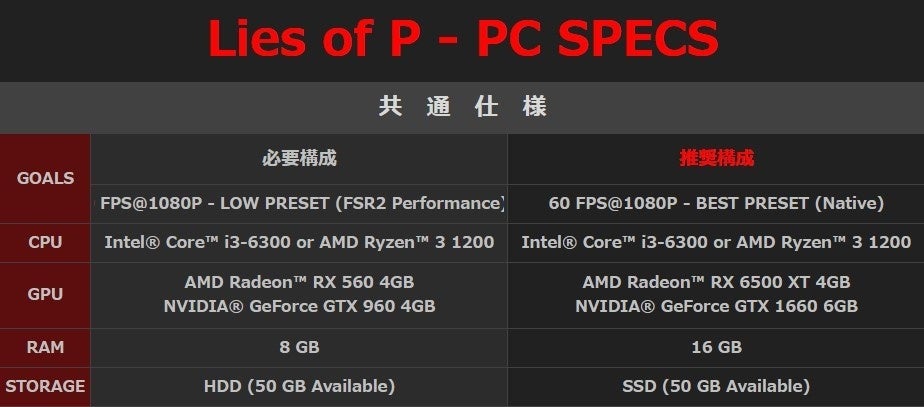Select the GPU row label
924x407 pixels.
(x=45, y=294)
